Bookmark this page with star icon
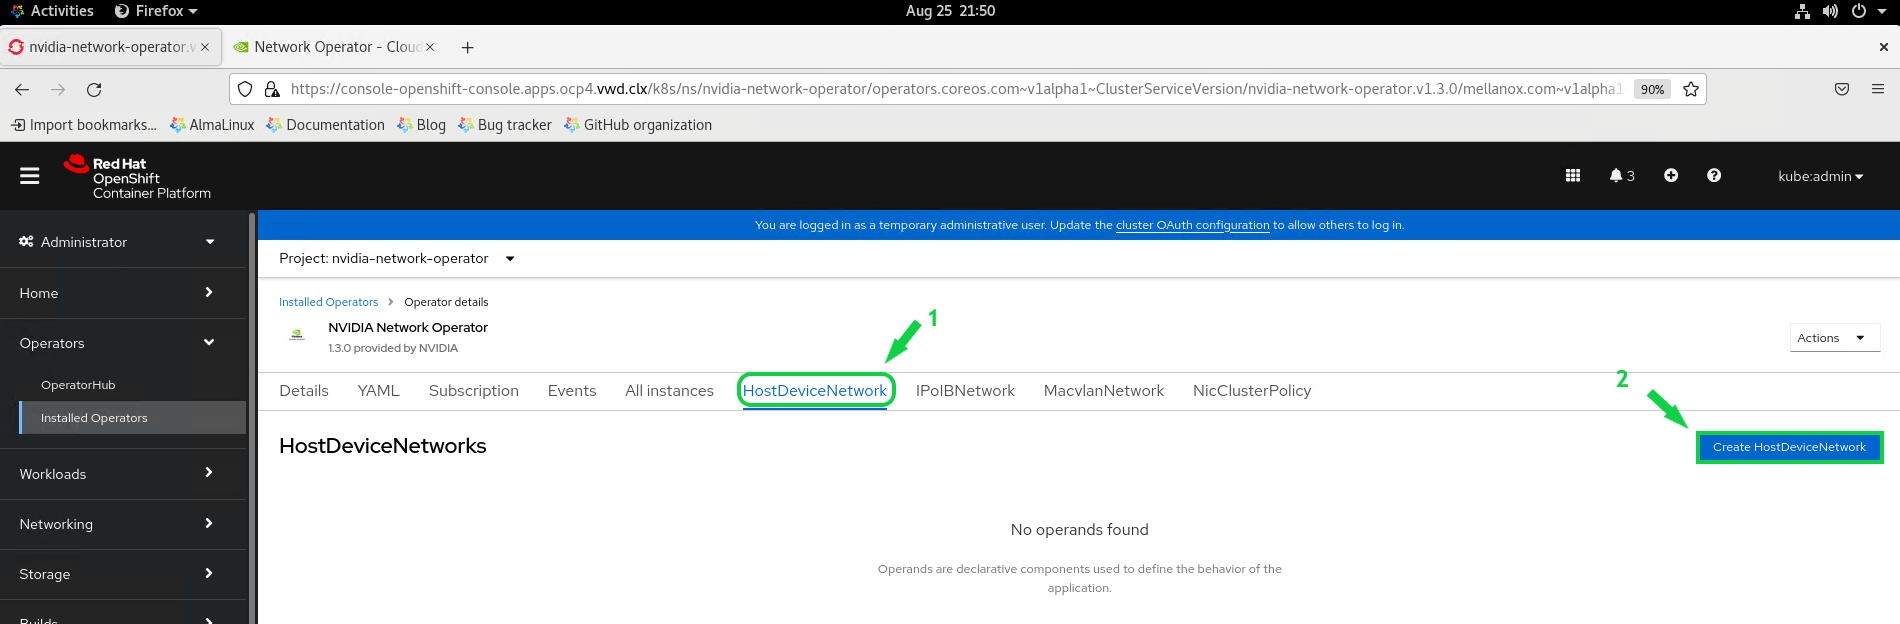Image resolution: width=1900 pixels, height=624 pixels. pyautogui.click(x=1691, y=89)
